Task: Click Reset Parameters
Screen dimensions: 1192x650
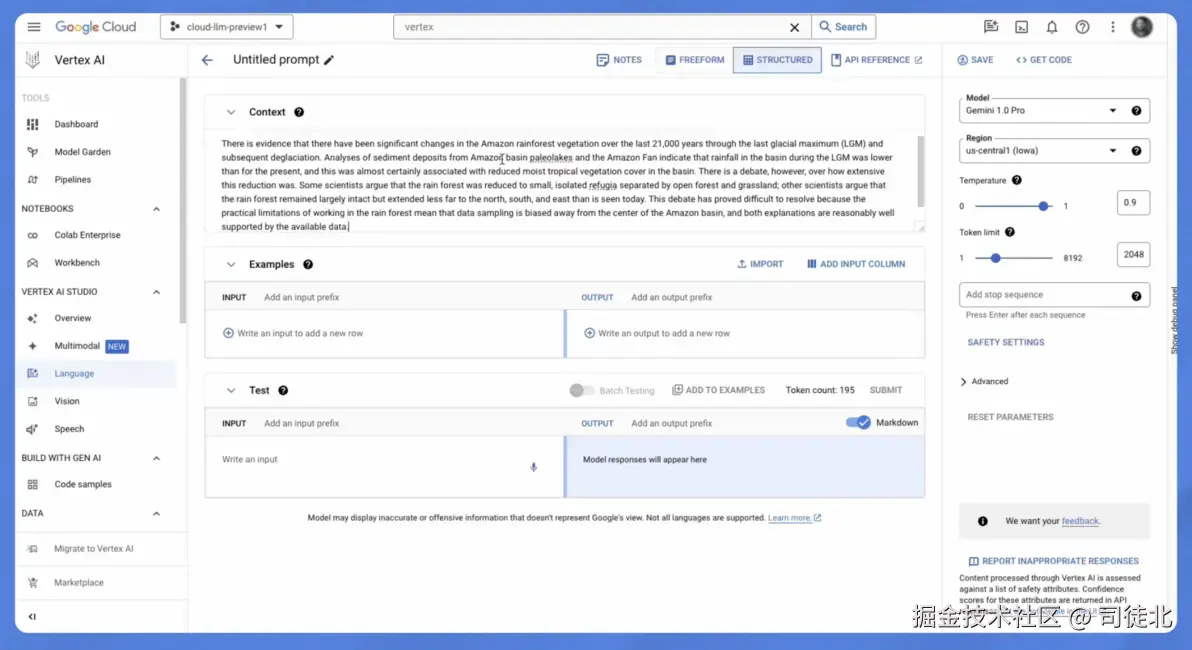Action: tap(1010, 417)
